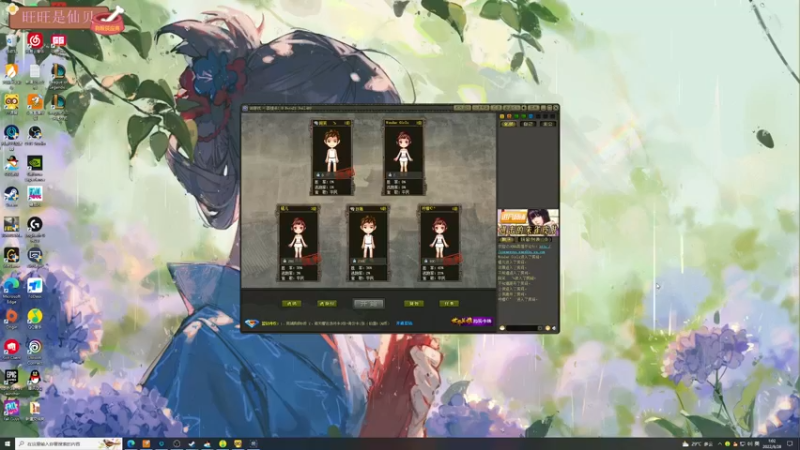Open the Steam desktop shortcut

tap(11, 194)
